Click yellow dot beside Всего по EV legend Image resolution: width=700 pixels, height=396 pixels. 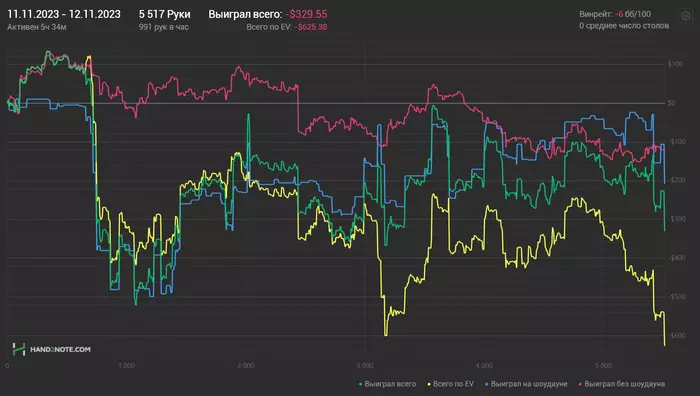(x=429, y=384)
